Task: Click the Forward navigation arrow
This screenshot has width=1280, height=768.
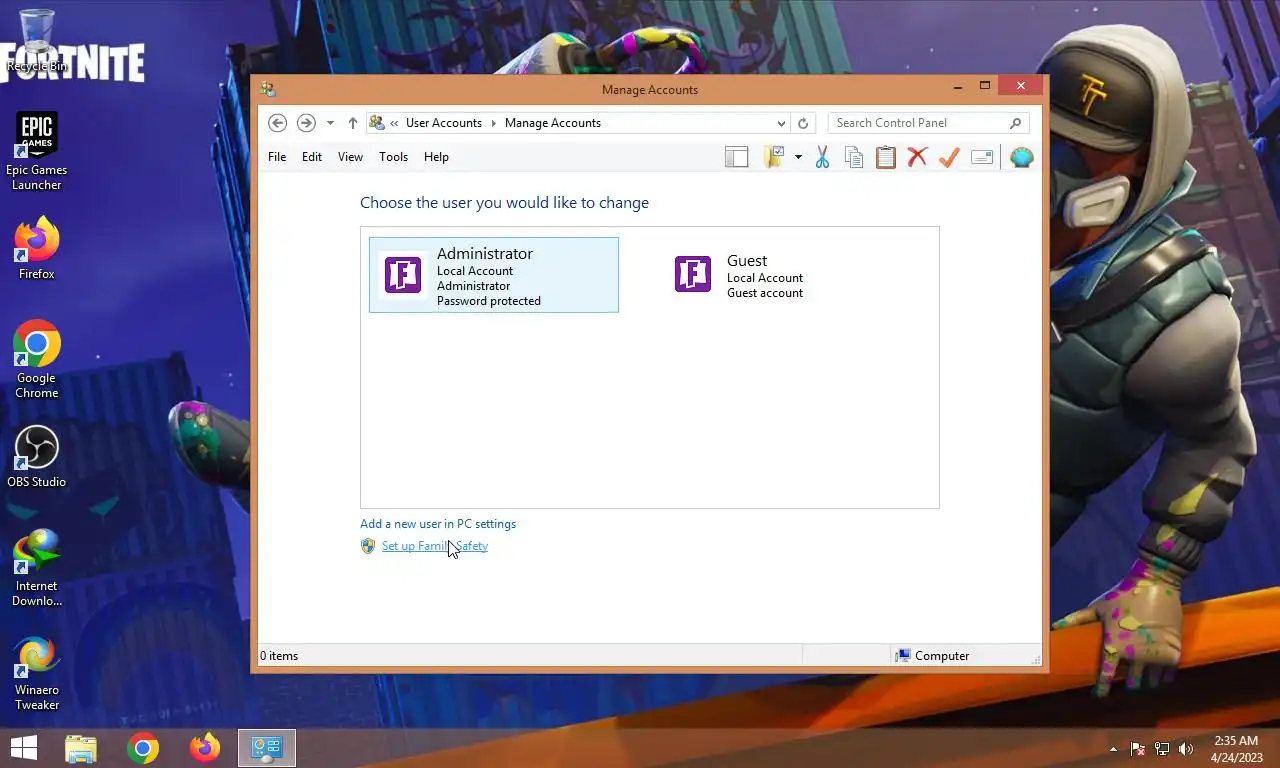Action: [x=306, y=123]
